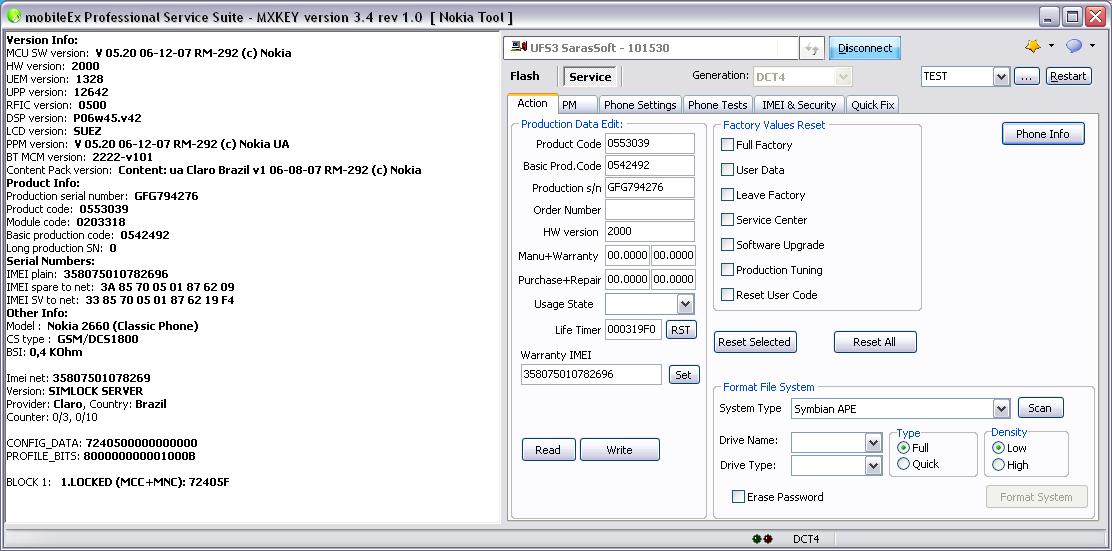Click the mobileEx green app icon in title bar
1112x551 pixels.
[13, 16]
